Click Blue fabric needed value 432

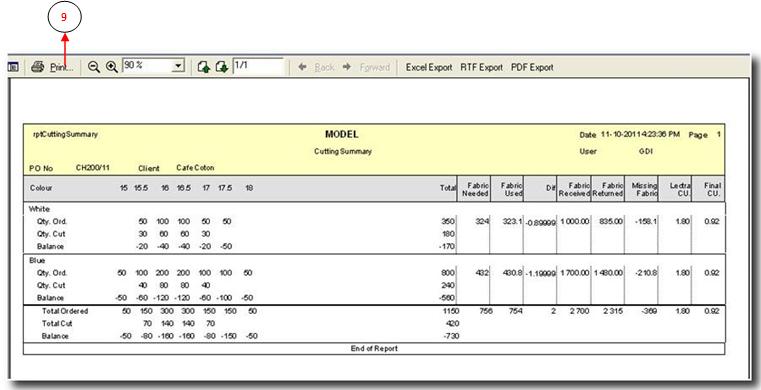tap(482, 273)
